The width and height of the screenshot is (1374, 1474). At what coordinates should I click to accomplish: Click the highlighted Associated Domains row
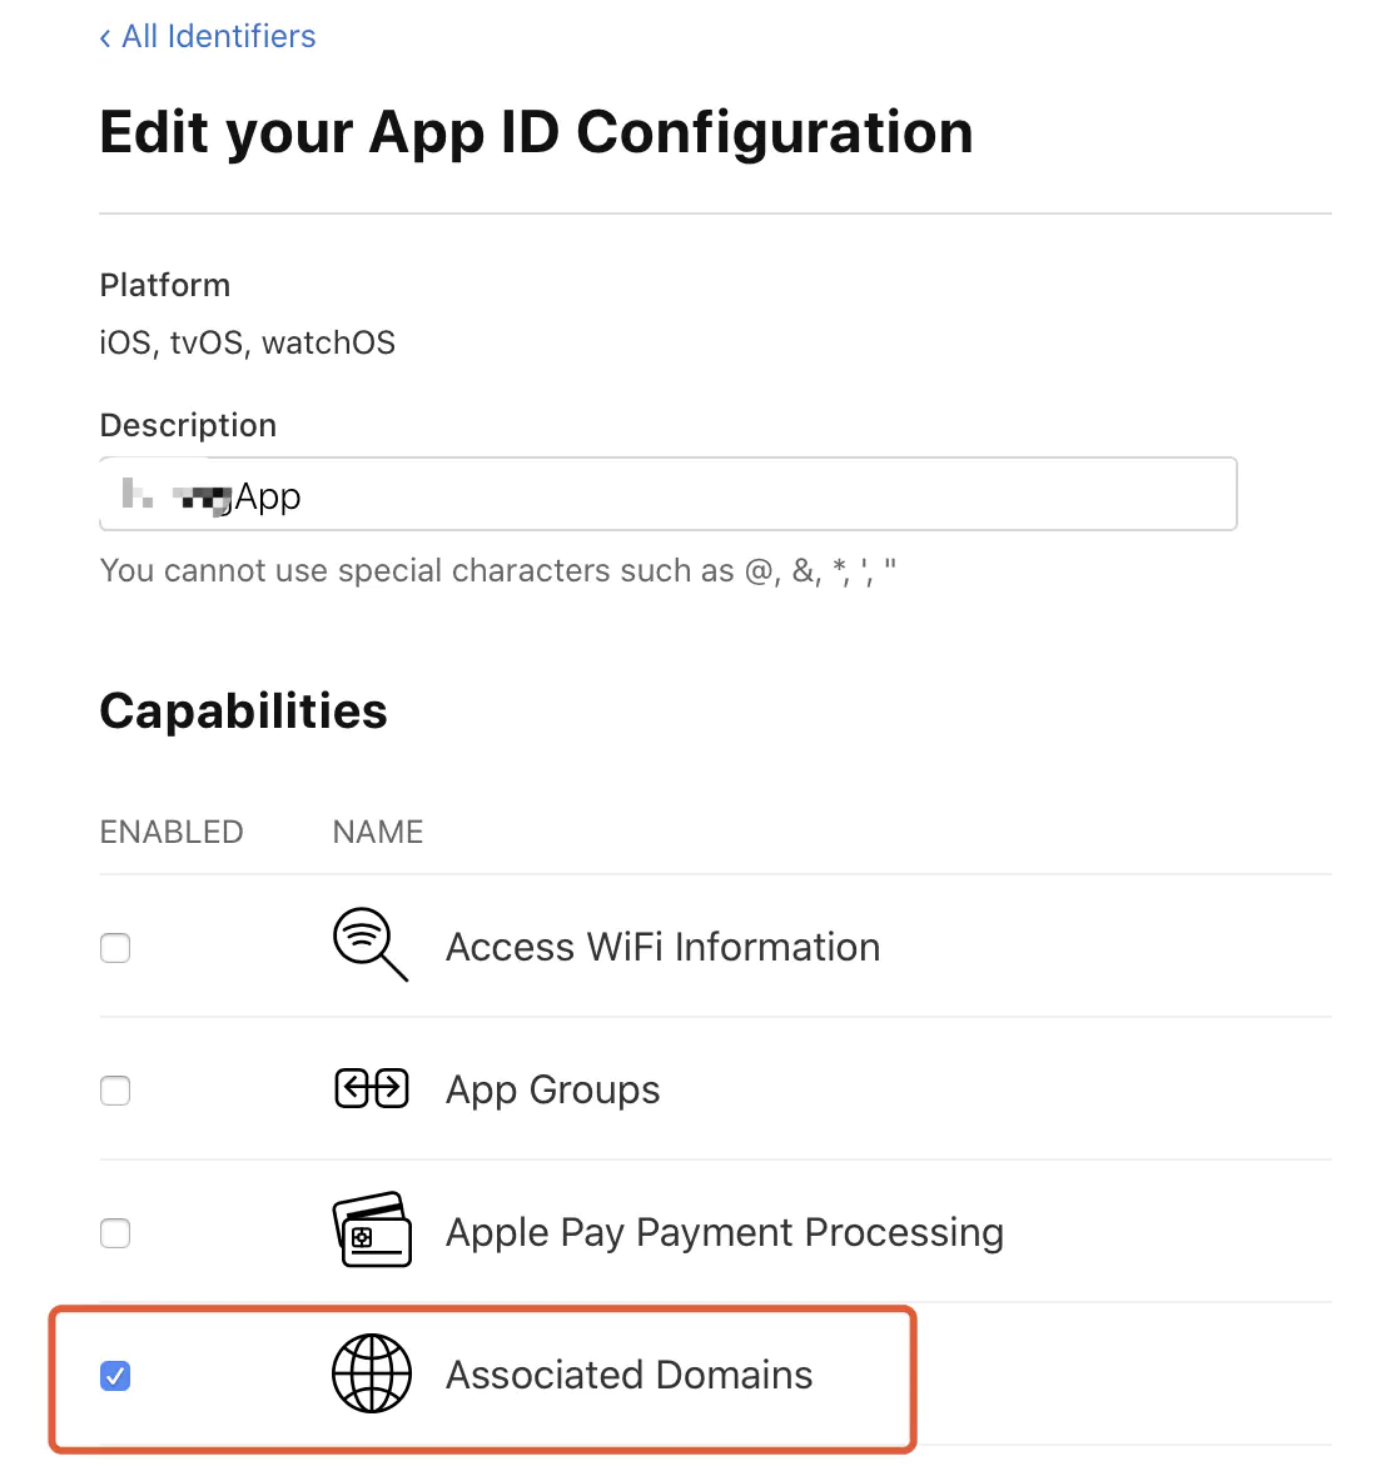[x=480, y=1376]
